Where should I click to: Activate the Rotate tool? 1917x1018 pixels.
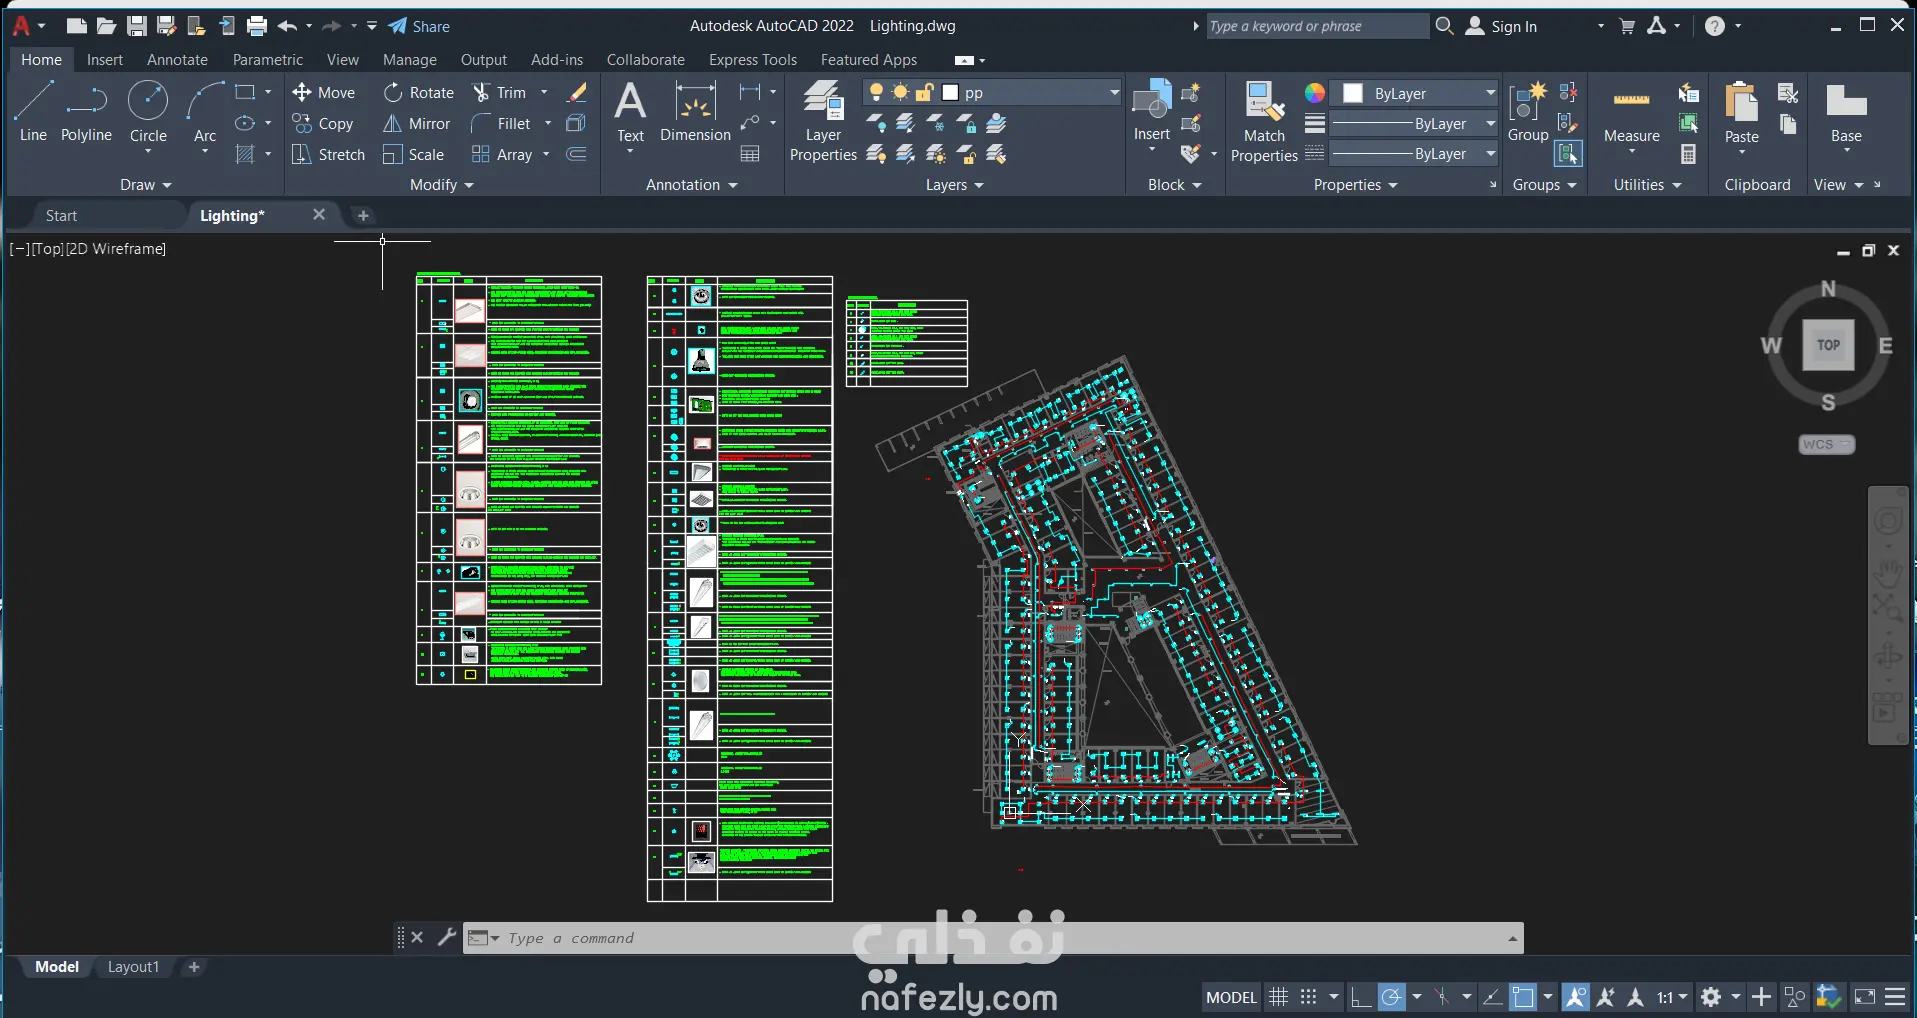[x=419, y=92]
